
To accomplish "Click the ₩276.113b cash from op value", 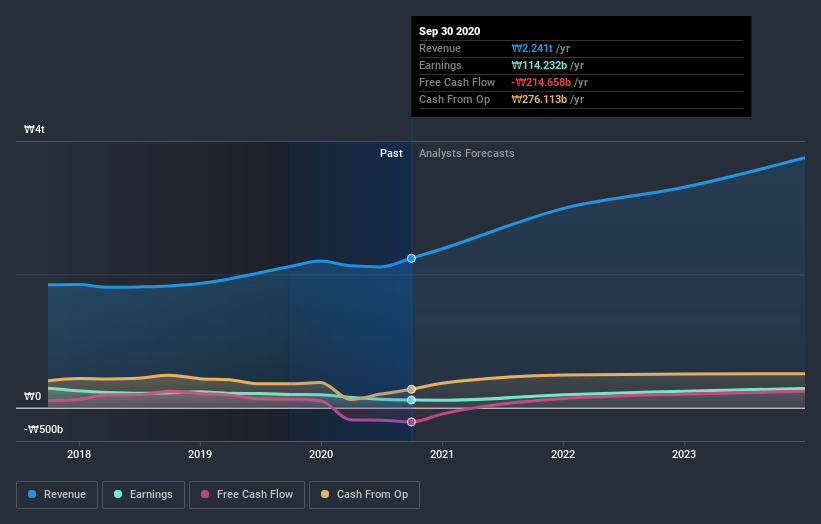I will (x=539, y=99).
